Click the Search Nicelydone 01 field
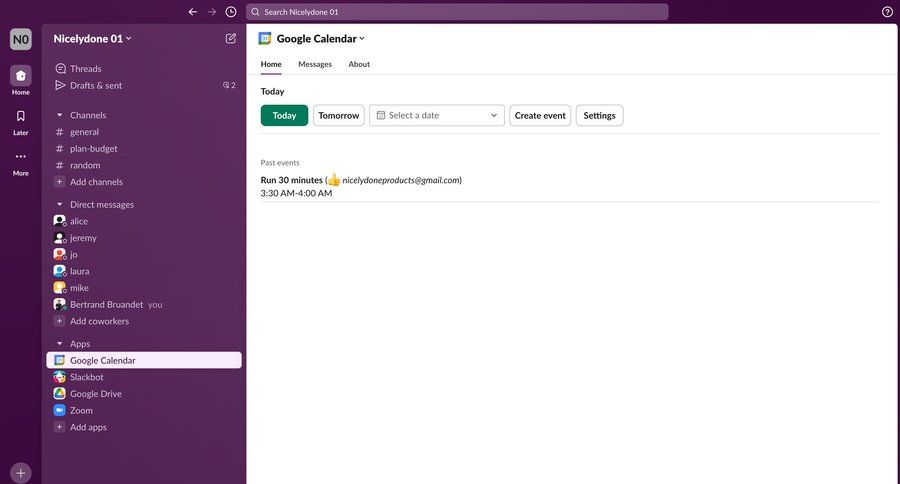 point(457,12)
